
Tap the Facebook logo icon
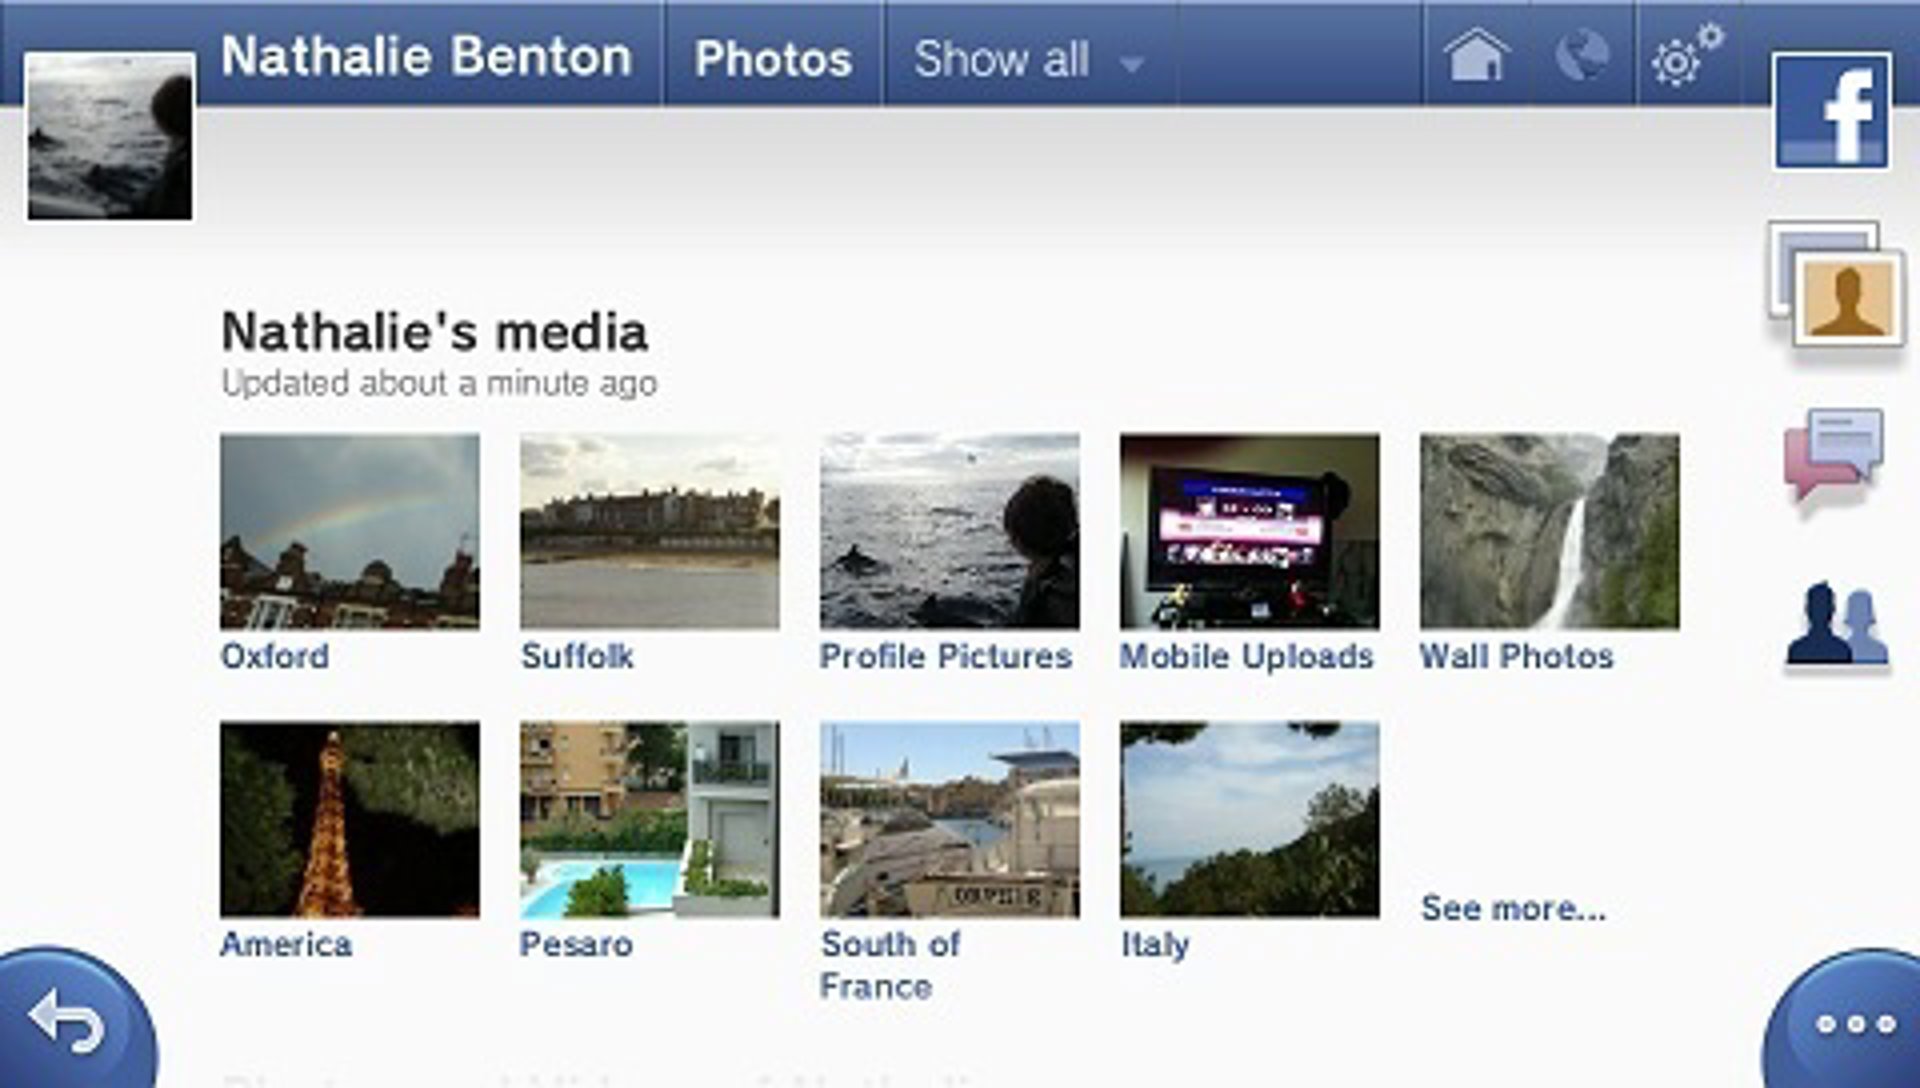pos(1832,111)
